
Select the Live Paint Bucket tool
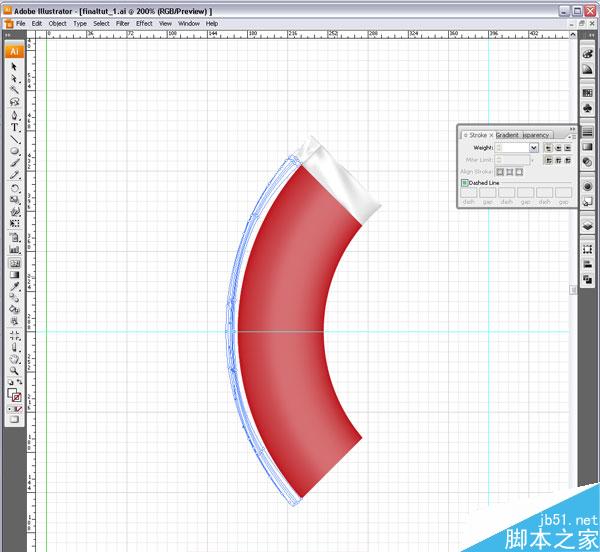point(14,309)
